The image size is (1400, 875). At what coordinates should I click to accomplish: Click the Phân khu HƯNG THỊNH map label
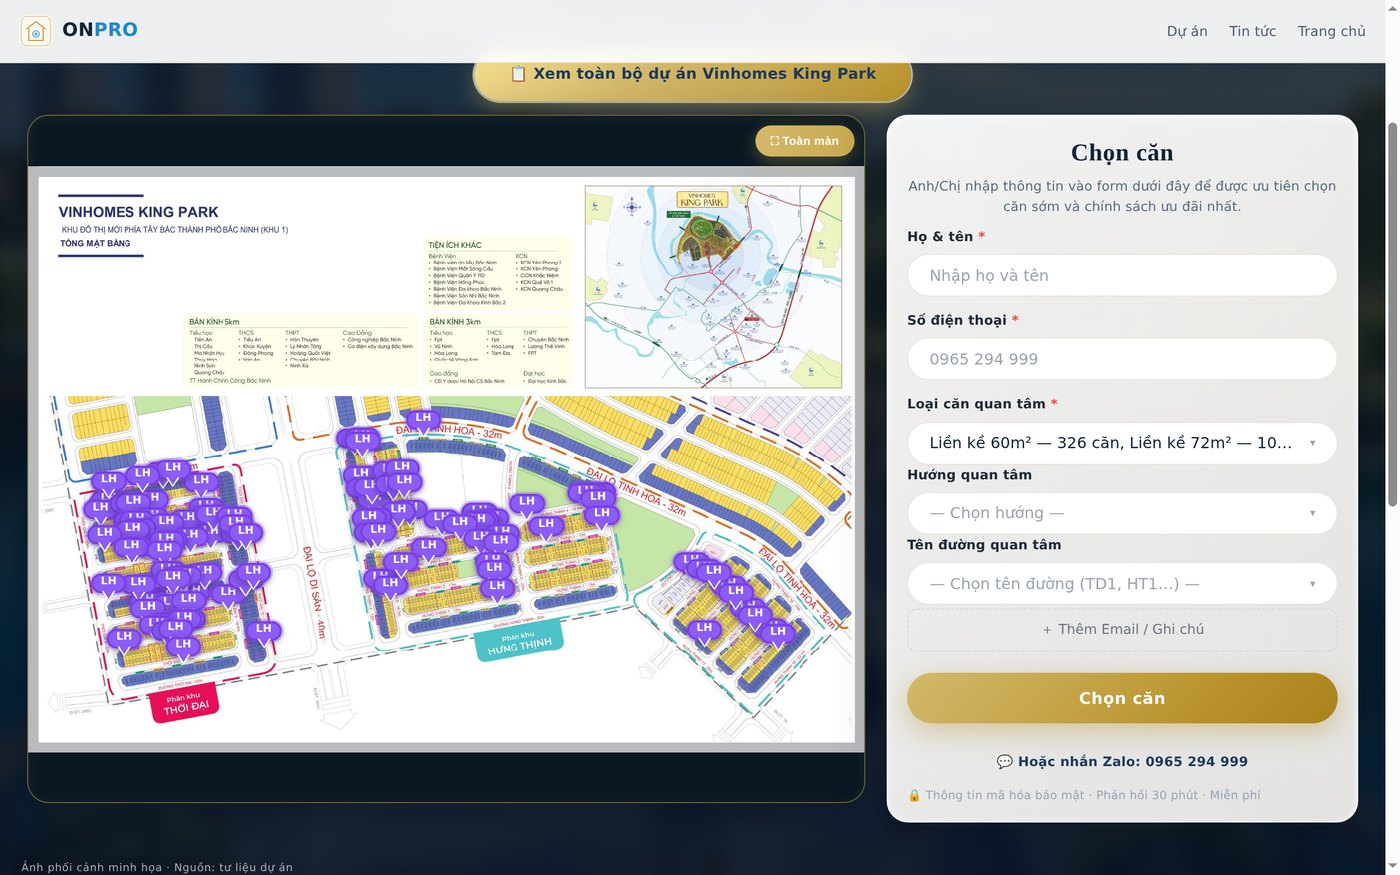click(x=519, y=642)
